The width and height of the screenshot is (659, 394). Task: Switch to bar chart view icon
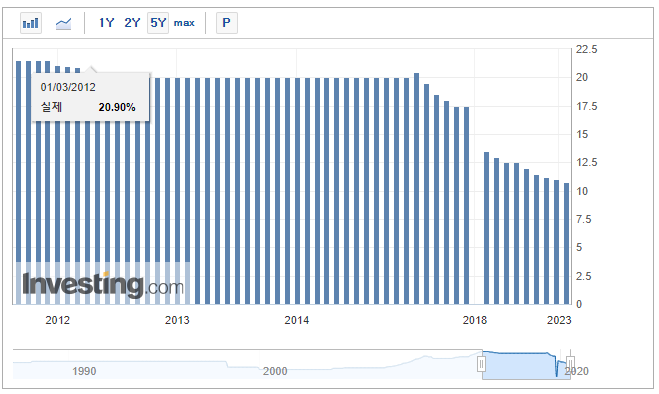pyautogui.click(x=31, y=23)
